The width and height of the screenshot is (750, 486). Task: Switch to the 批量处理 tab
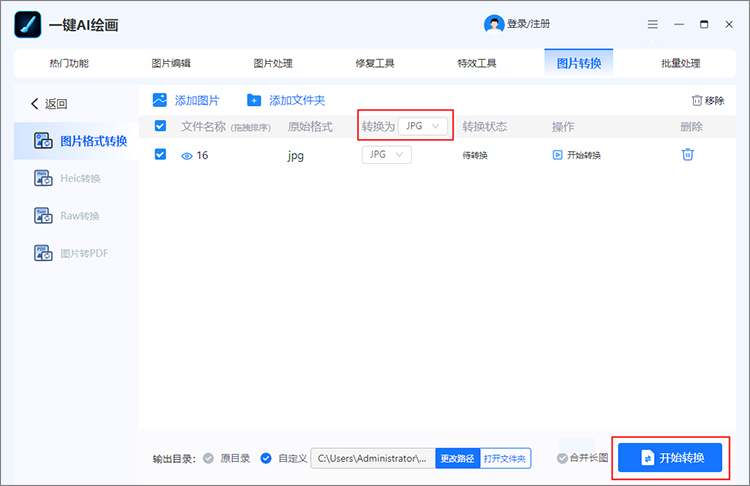680,63
